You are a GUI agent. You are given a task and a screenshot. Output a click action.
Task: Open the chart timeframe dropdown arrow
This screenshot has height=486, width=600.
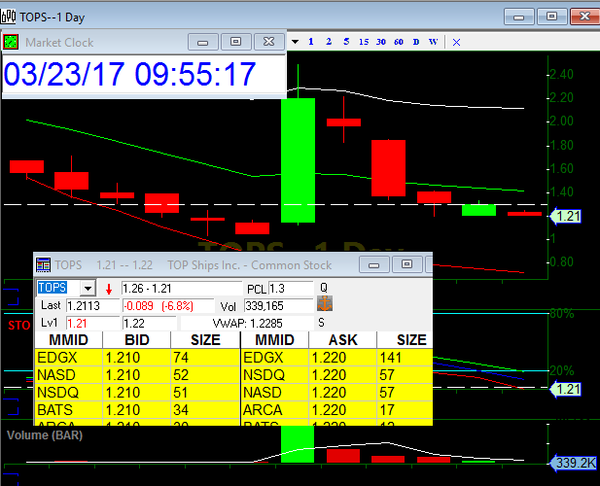296,42
